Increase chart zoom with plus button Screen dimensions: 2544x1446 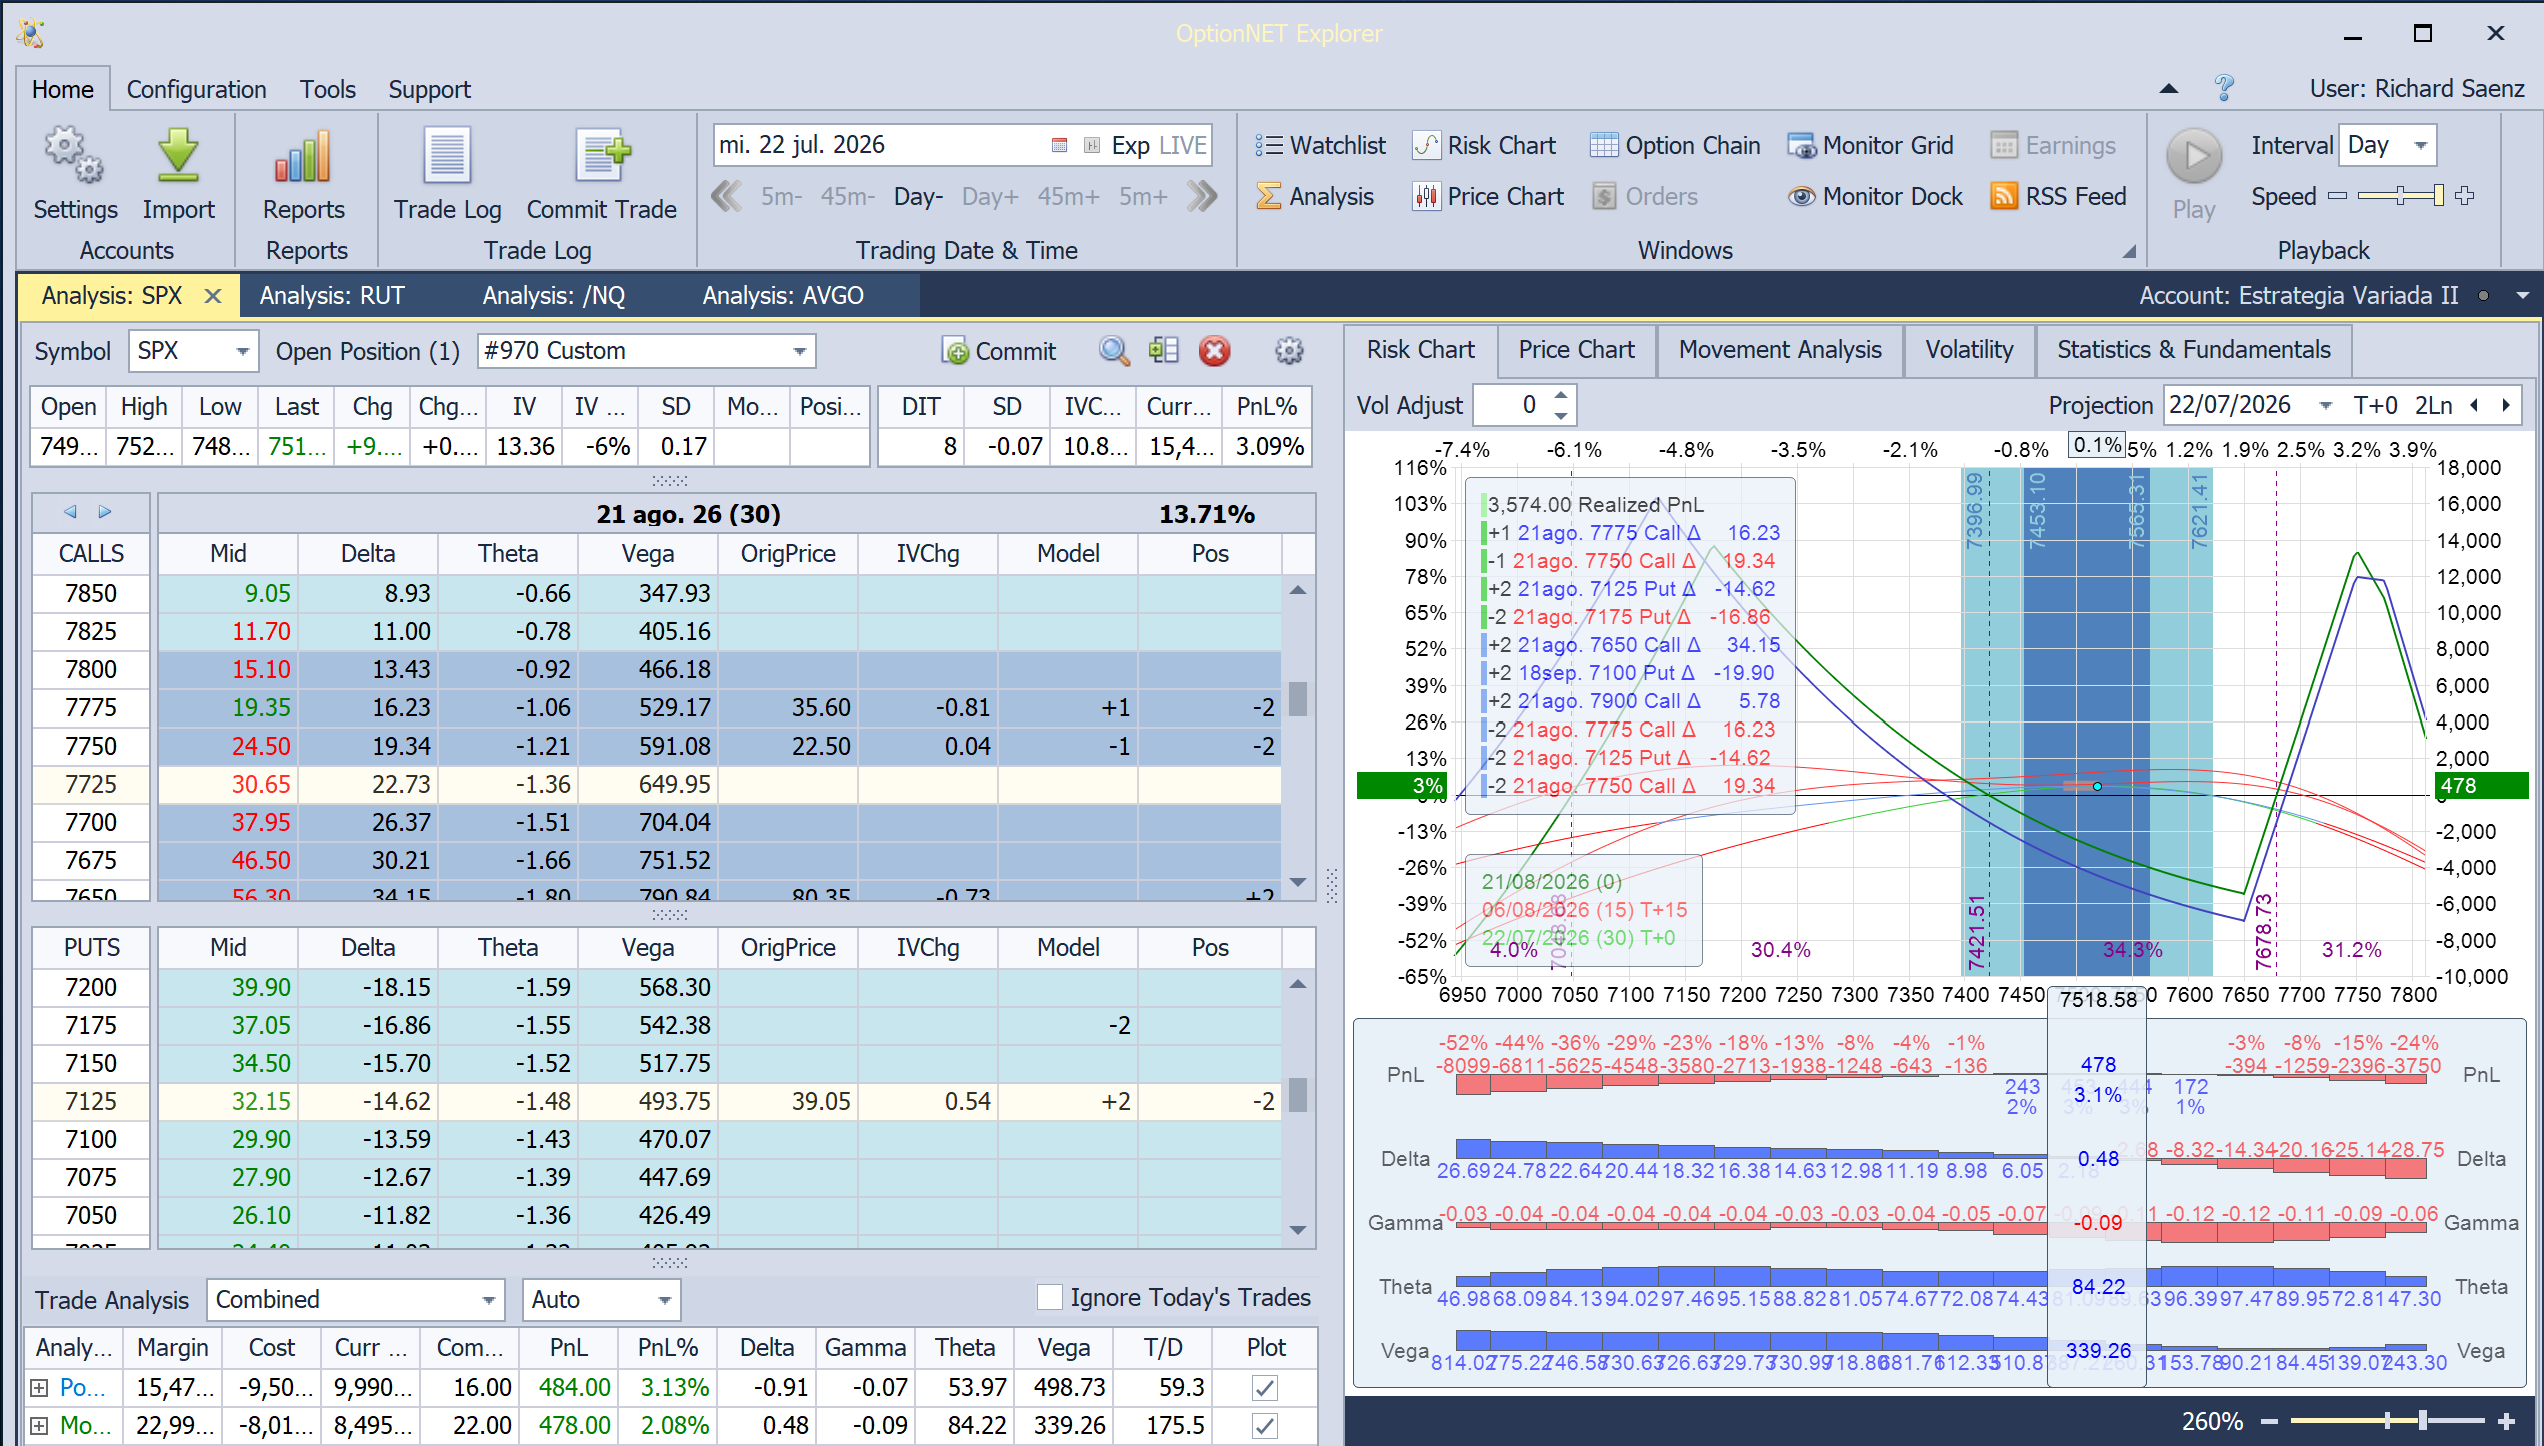[x=2506, y=1421]
